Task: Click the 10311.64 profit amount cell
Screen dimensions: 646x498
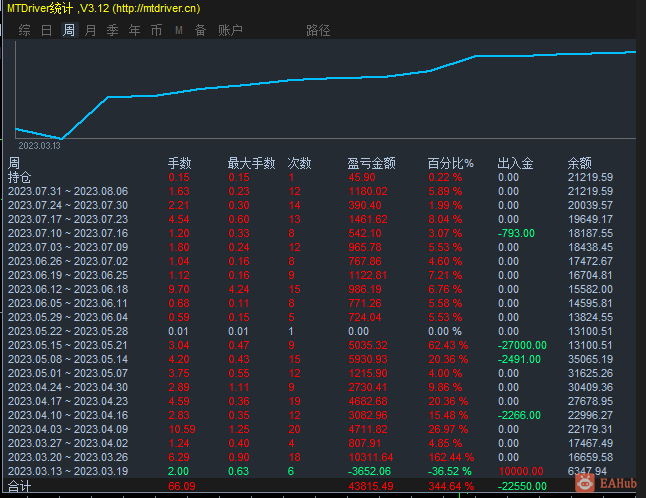Action: click(371, 458)
